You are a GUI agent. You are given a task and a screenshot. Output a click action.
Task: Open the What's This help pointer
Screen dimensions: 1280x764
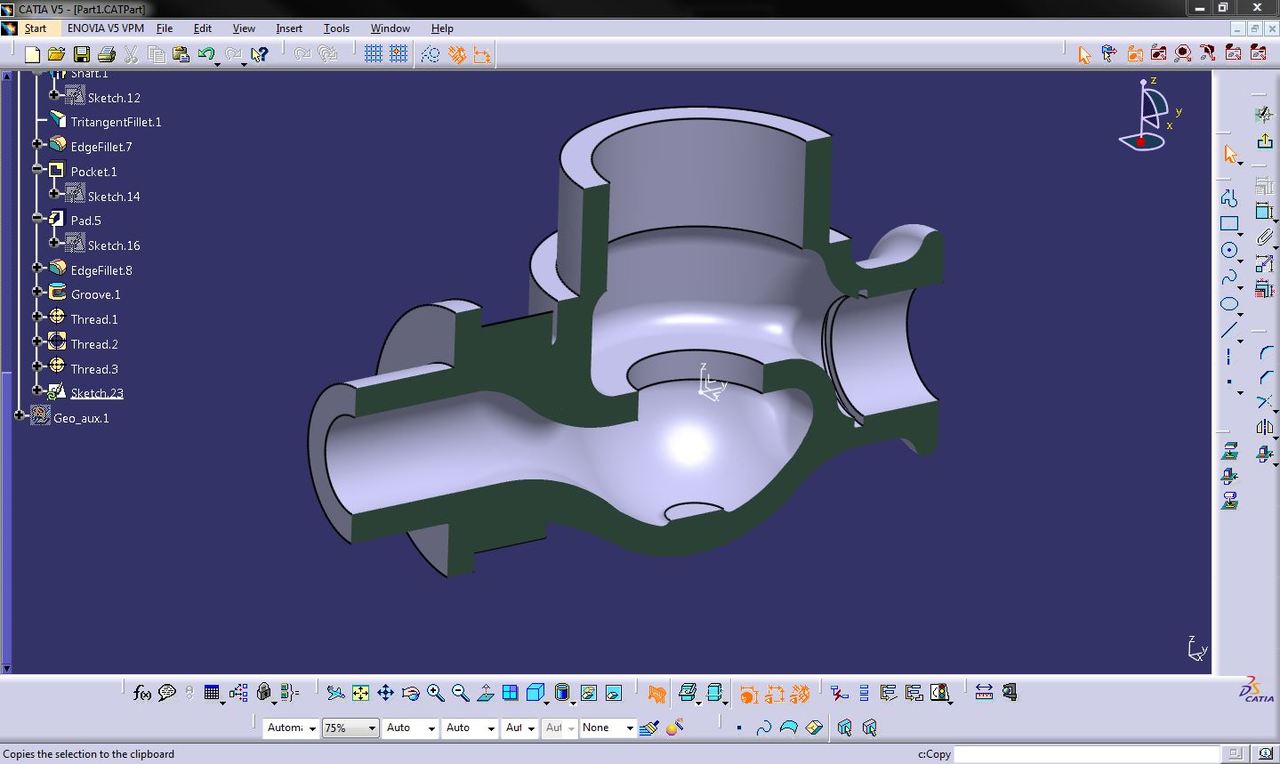pyautogui.click(x=260, y=54)
